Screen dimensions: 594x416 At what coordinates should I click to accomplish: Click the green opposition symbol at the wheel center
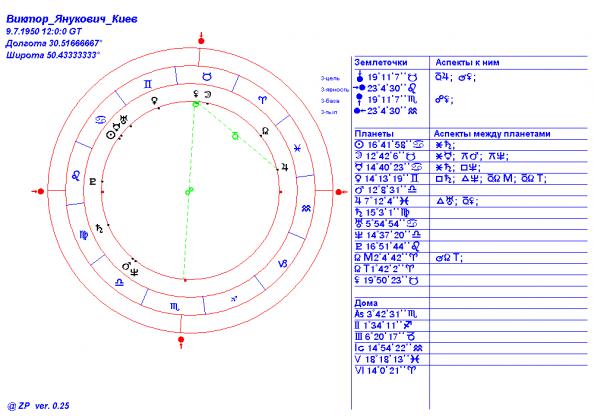click(x=189, y=191)
